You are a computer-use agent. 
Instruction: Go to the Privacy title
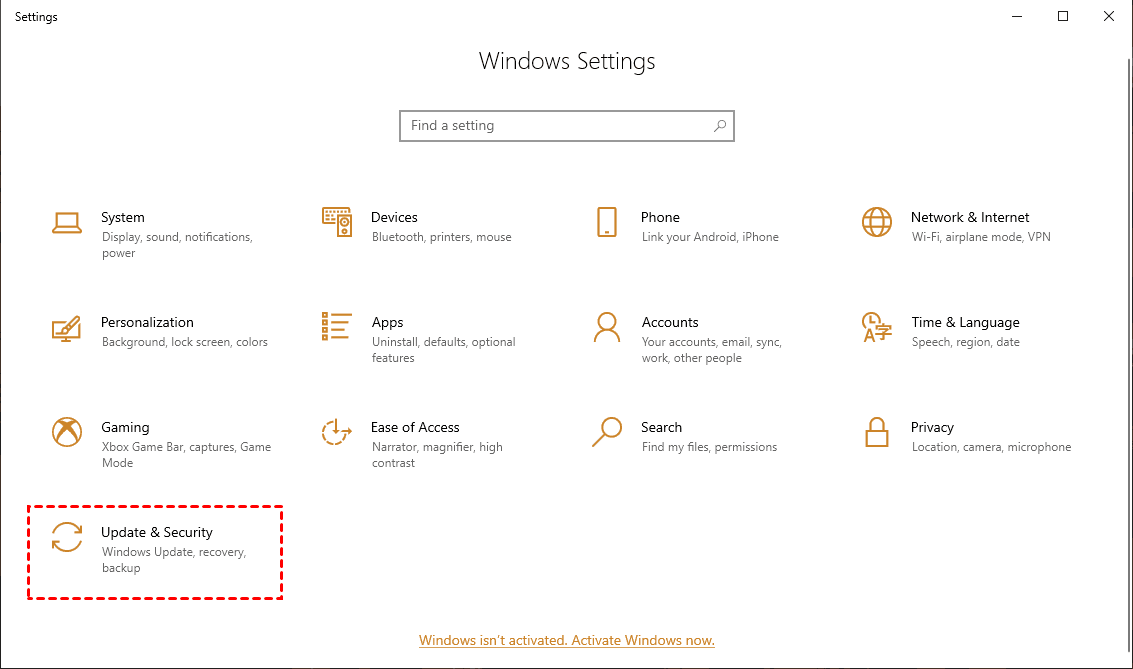pyautogui.click(x=932, y=428)
